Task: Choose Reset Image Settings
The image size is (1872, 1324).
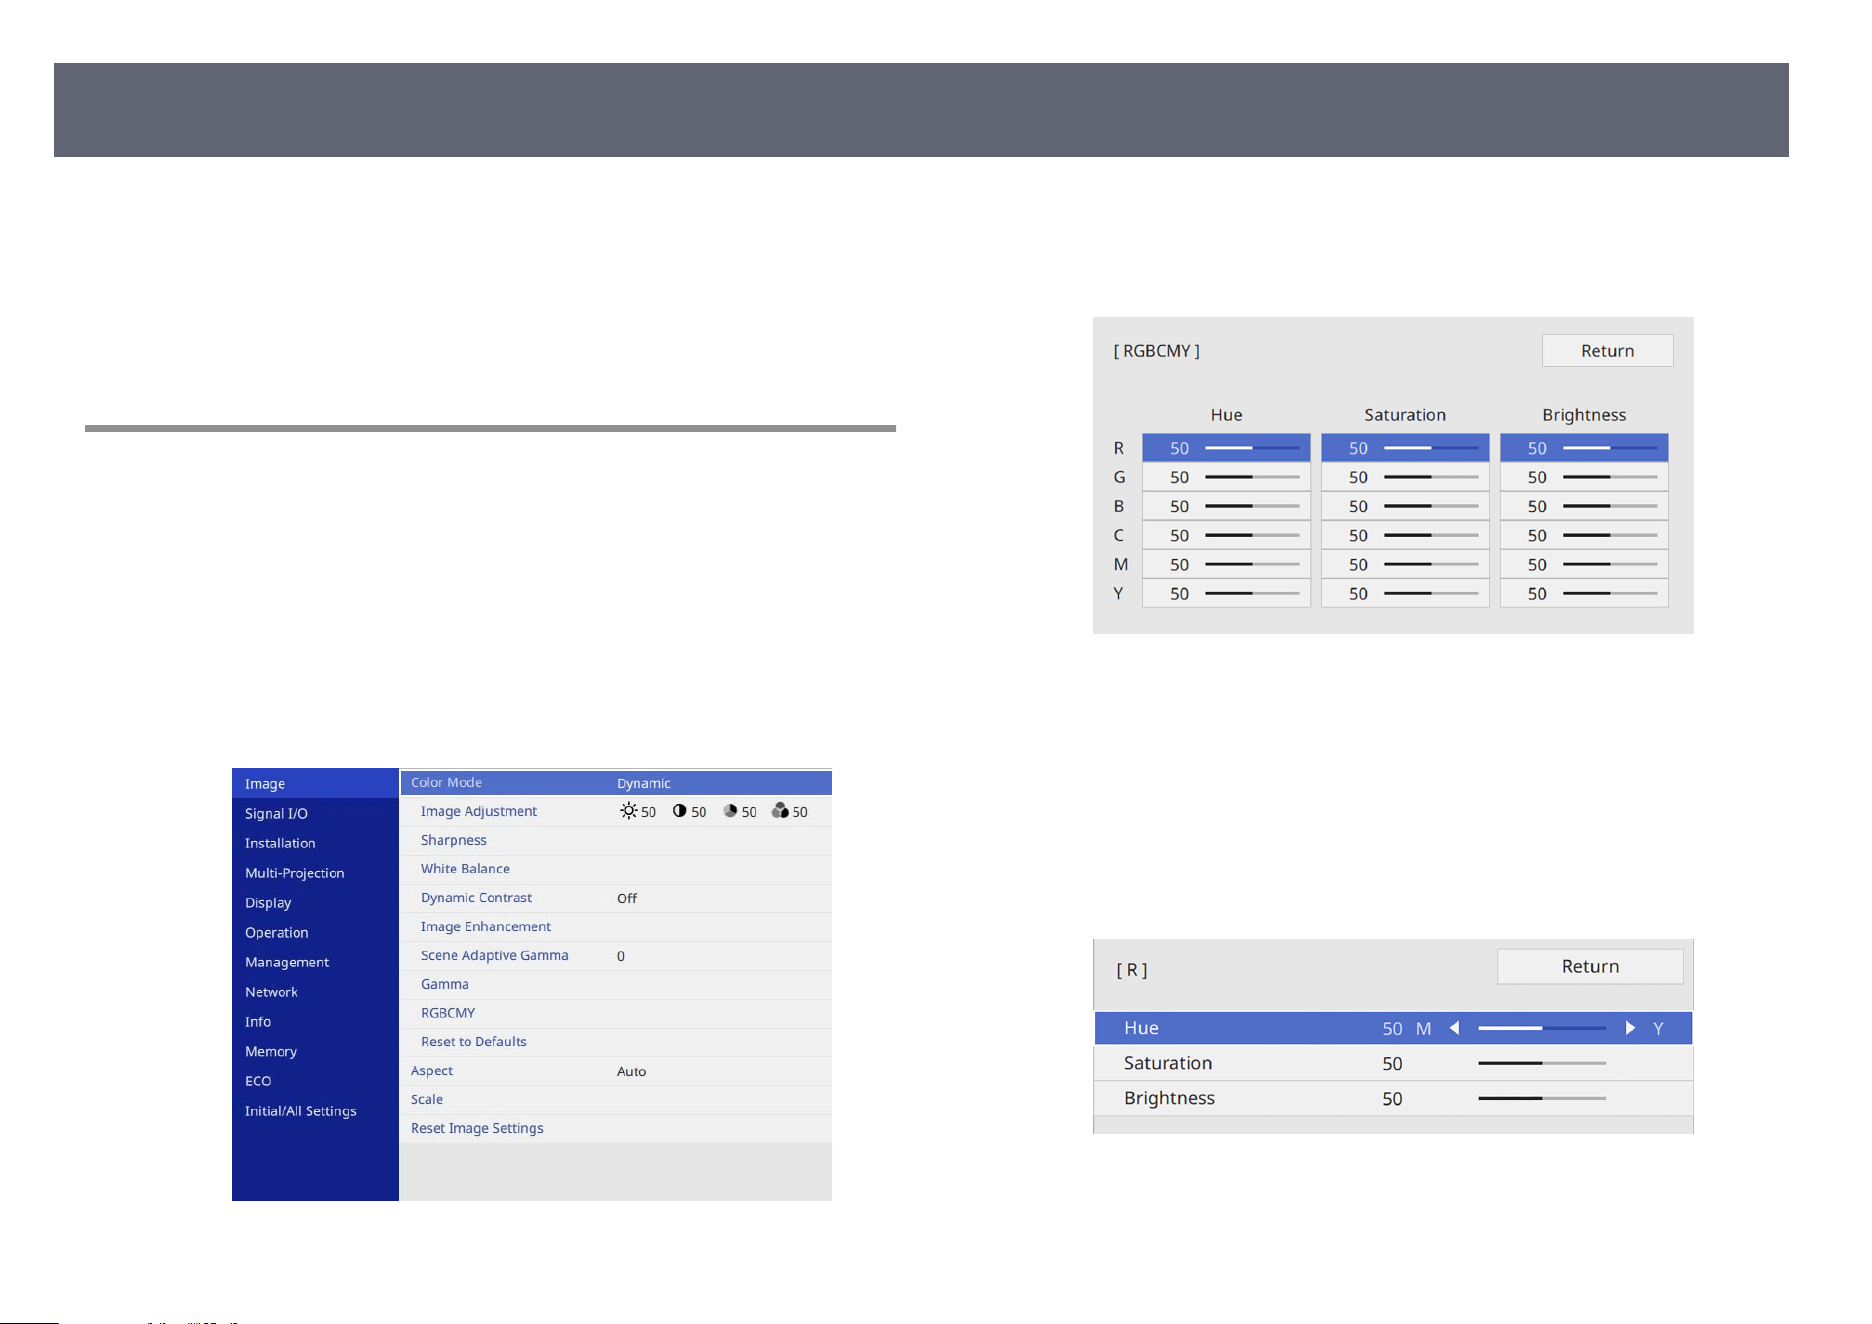Action: [x=616, y=1128]
